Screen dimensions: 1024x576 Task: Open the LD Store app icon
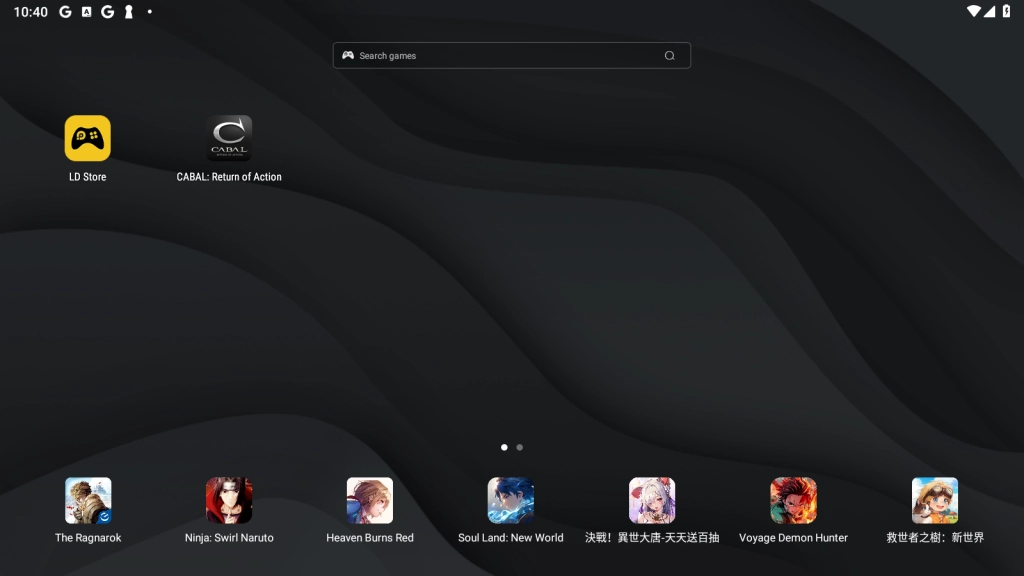pyautogui.click(x=87, y=138)
